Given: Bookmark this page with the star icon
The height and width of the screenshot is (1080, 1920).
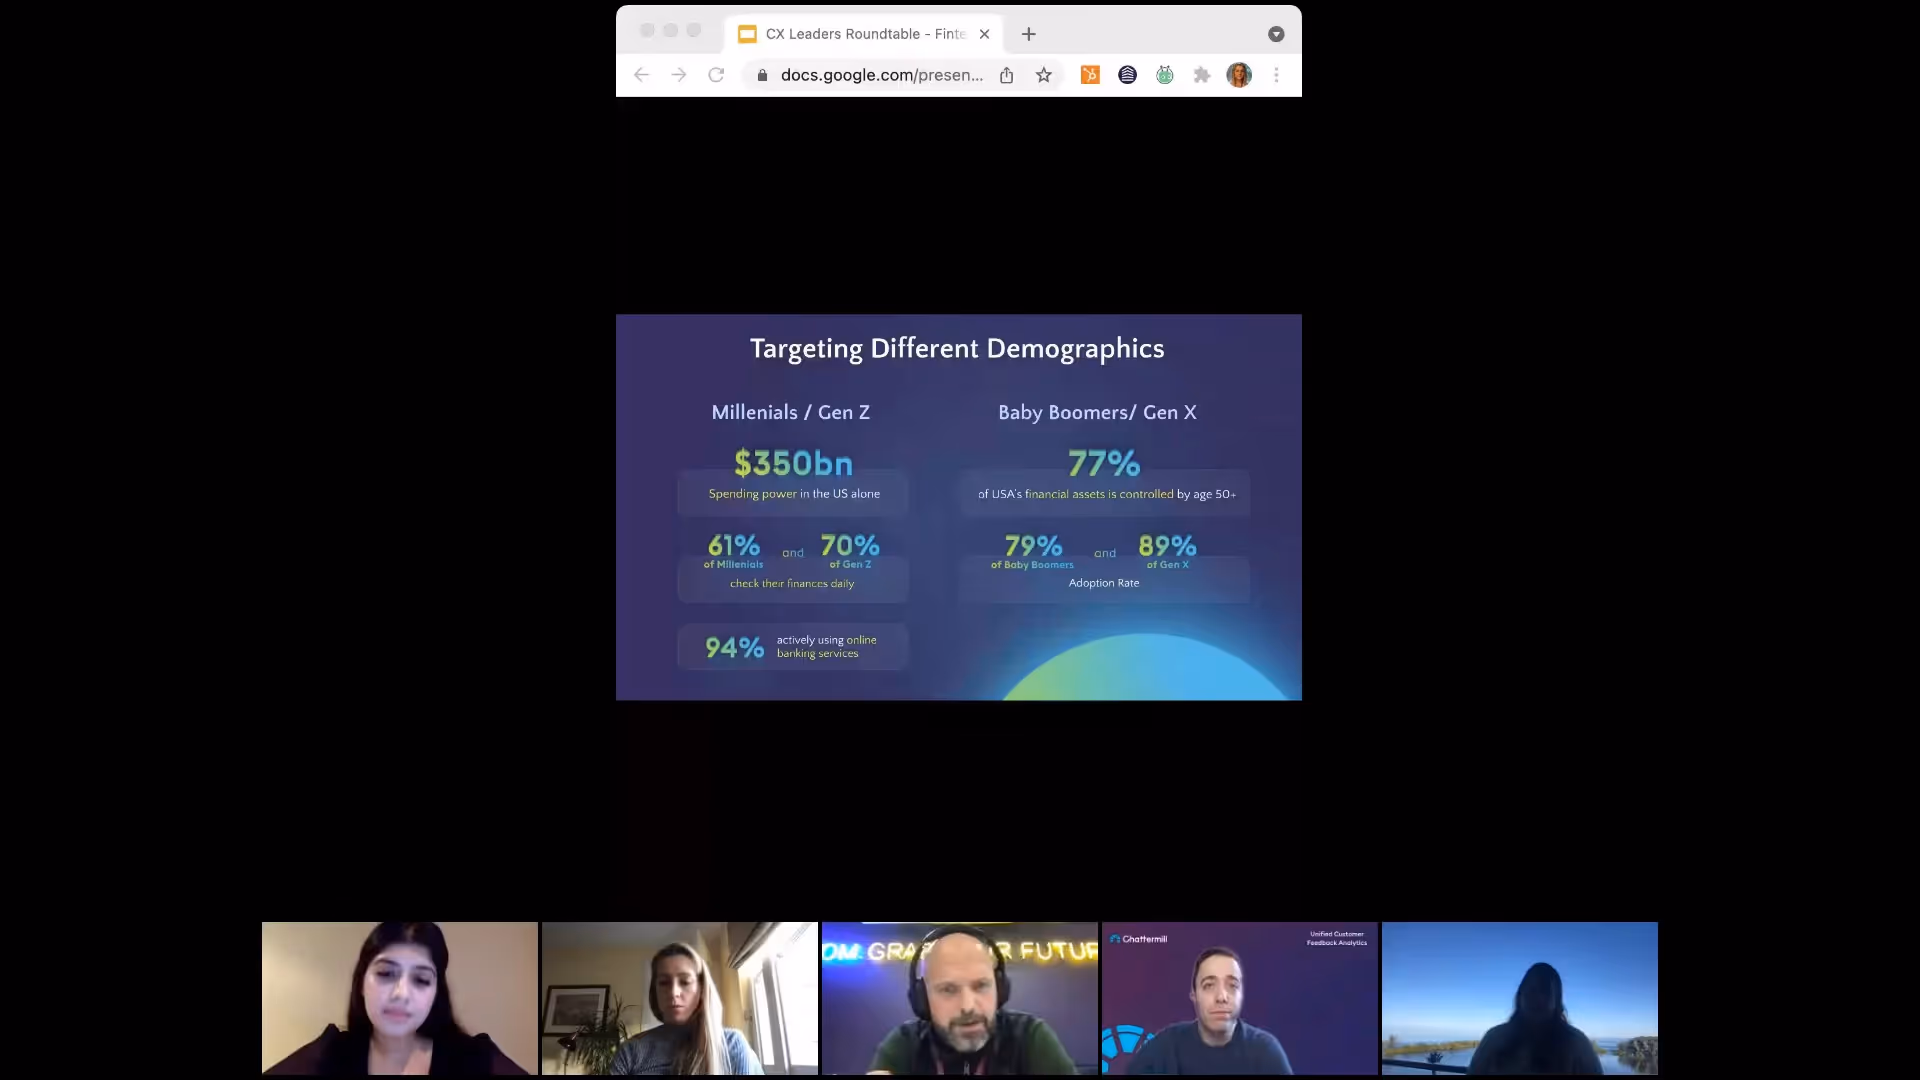Looking at the screenshot, I should [1044, 75].
